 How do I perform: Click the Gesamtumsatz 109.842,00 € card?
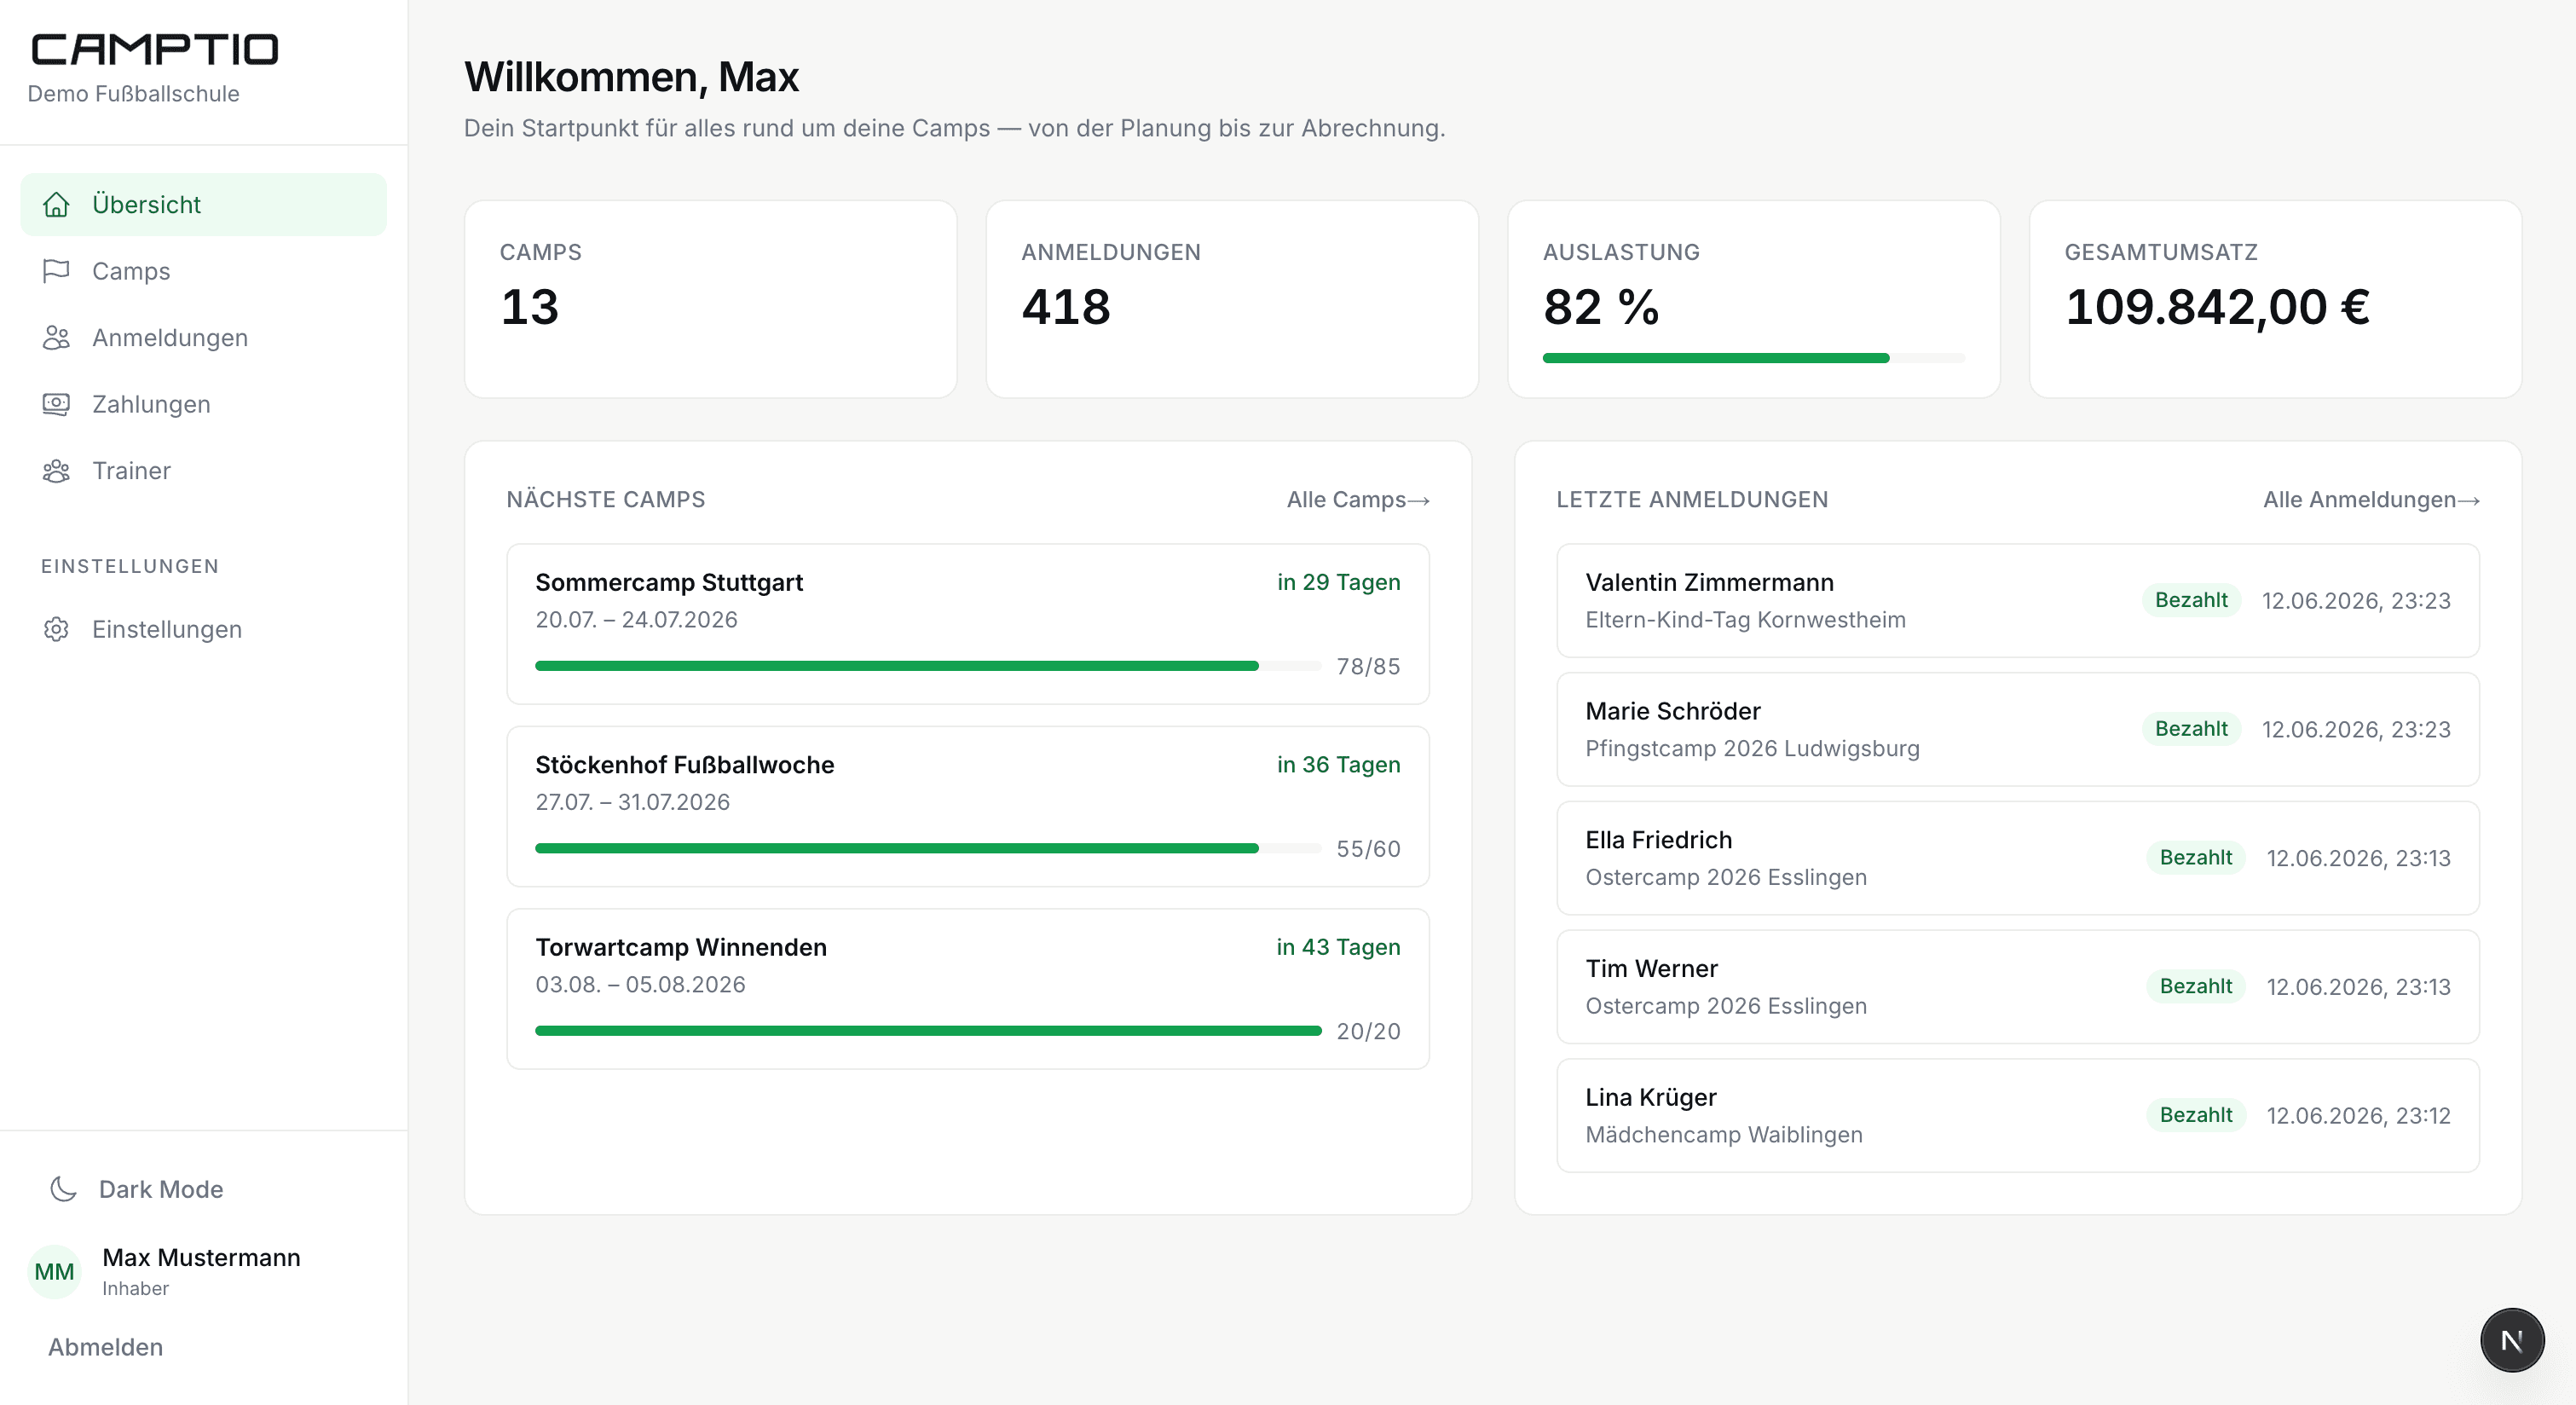2275,299
